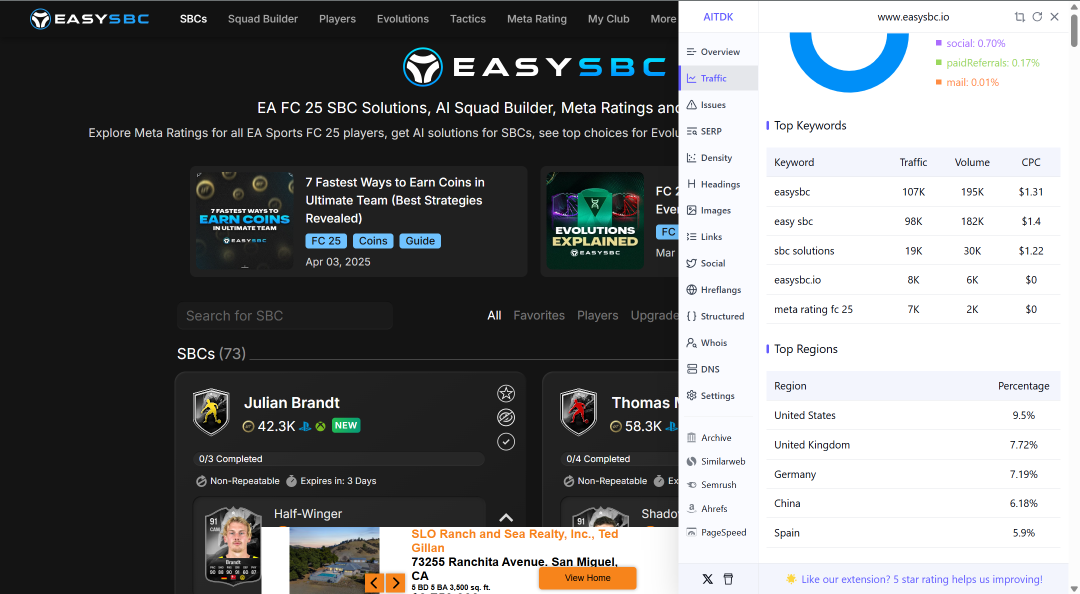Expand the More menu in navbar

click(663, 19)
